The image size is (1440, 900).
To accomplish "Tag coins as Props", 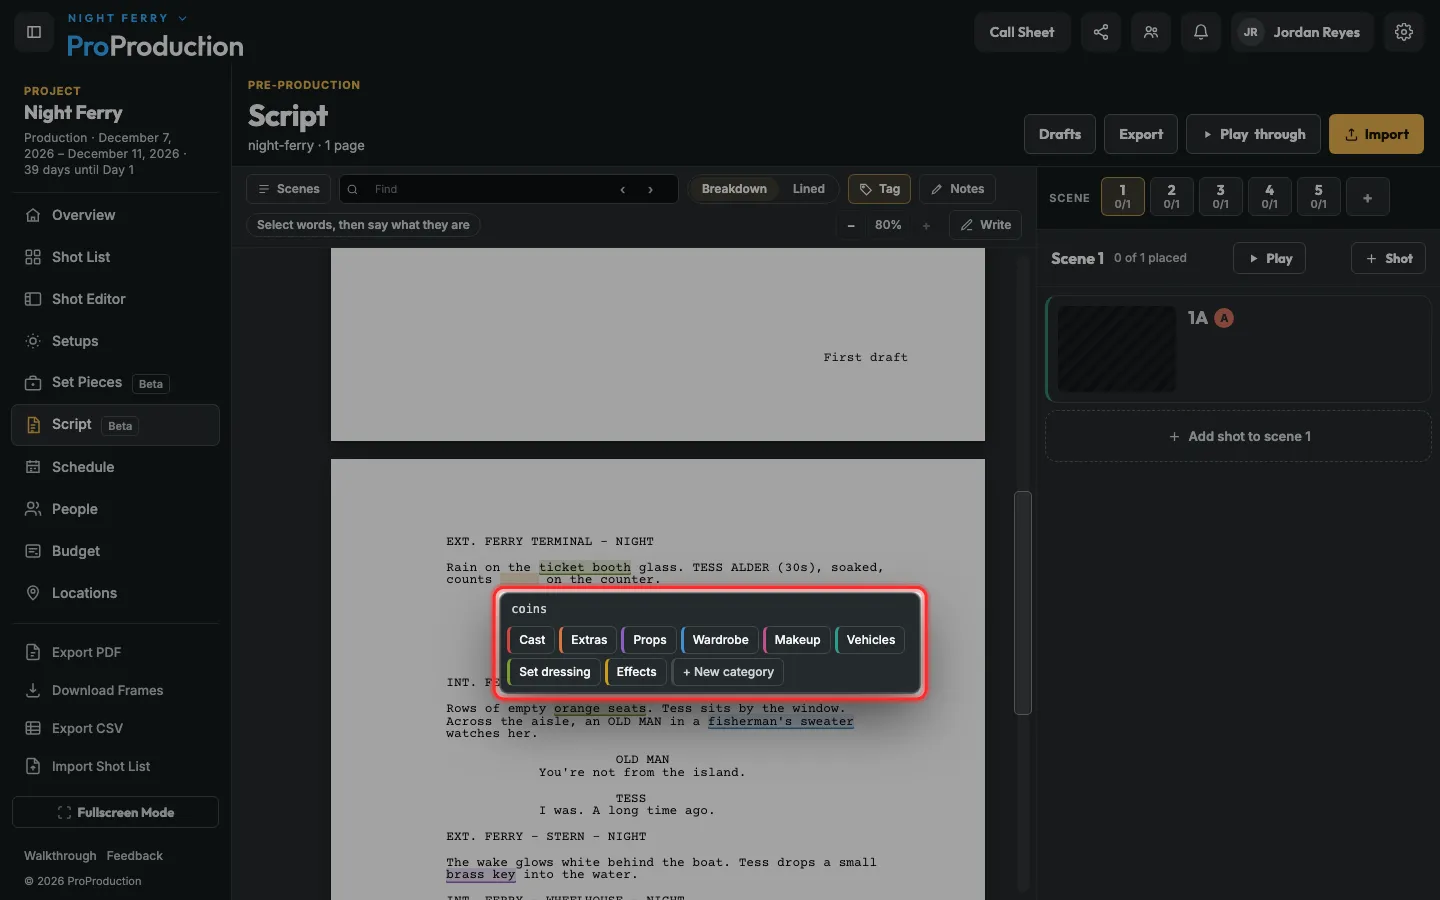I will 649,640.
